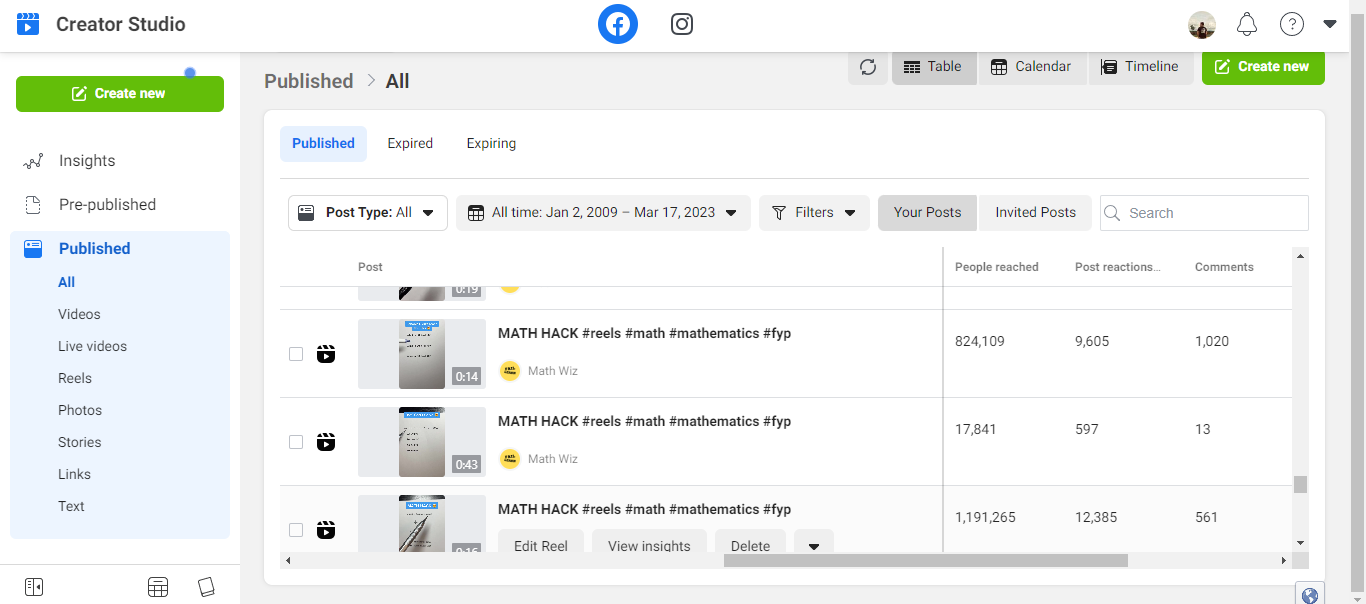The width and height of the screenshot is (1366, 604).
Task: Switch to Calendar view
Action: coord(1032,67)
